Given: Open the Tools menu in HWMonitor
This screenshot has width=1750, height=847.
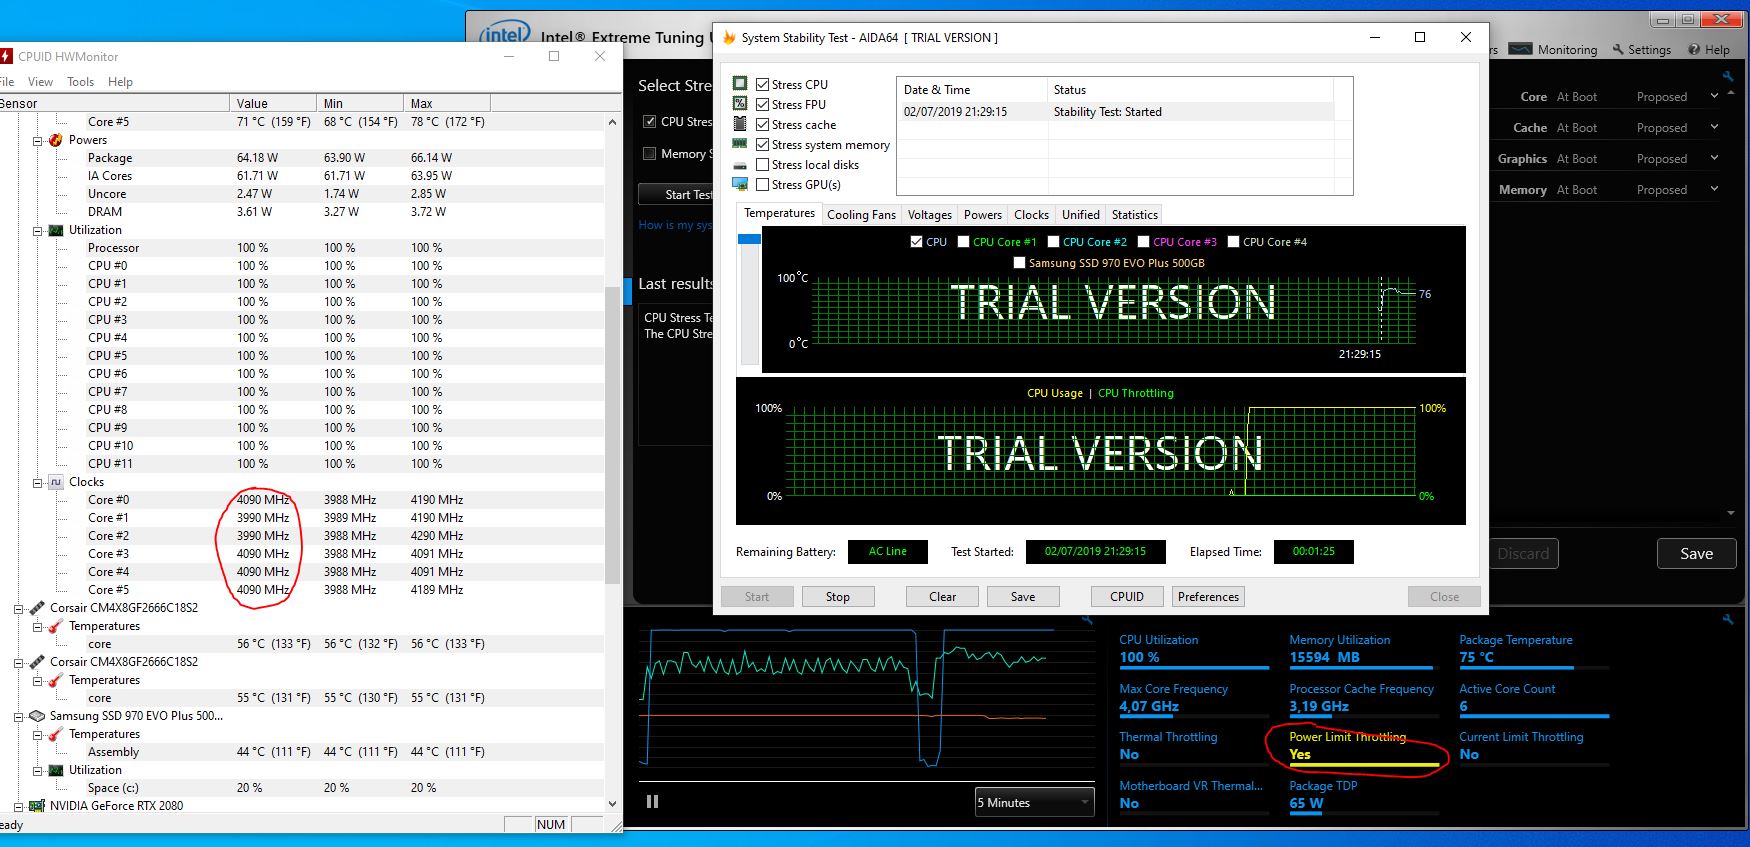Looking at the screenshot, I should tap(80, 82).
